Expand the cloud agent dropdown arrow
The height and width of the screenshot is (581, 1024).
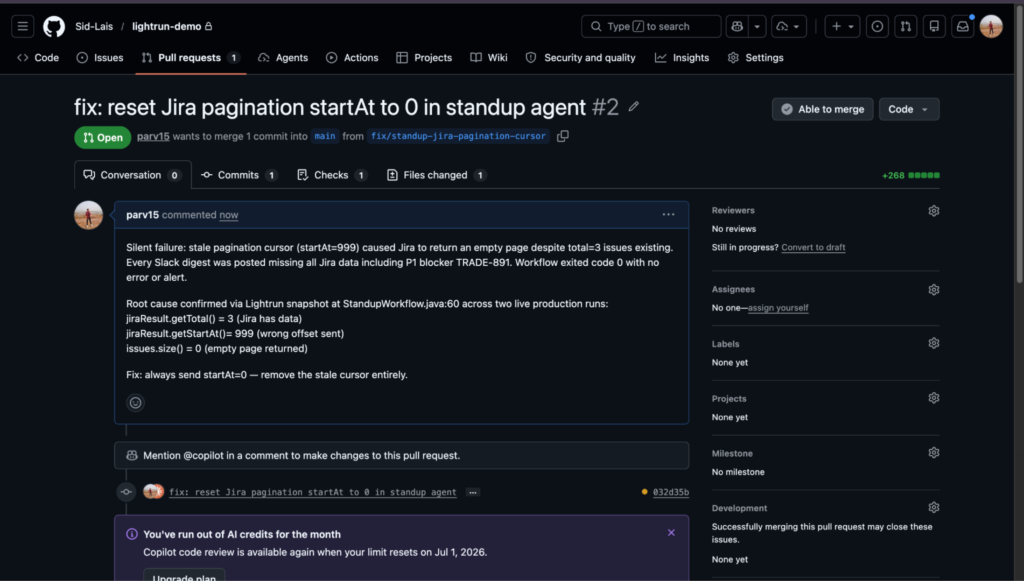(x=797, y=26)
